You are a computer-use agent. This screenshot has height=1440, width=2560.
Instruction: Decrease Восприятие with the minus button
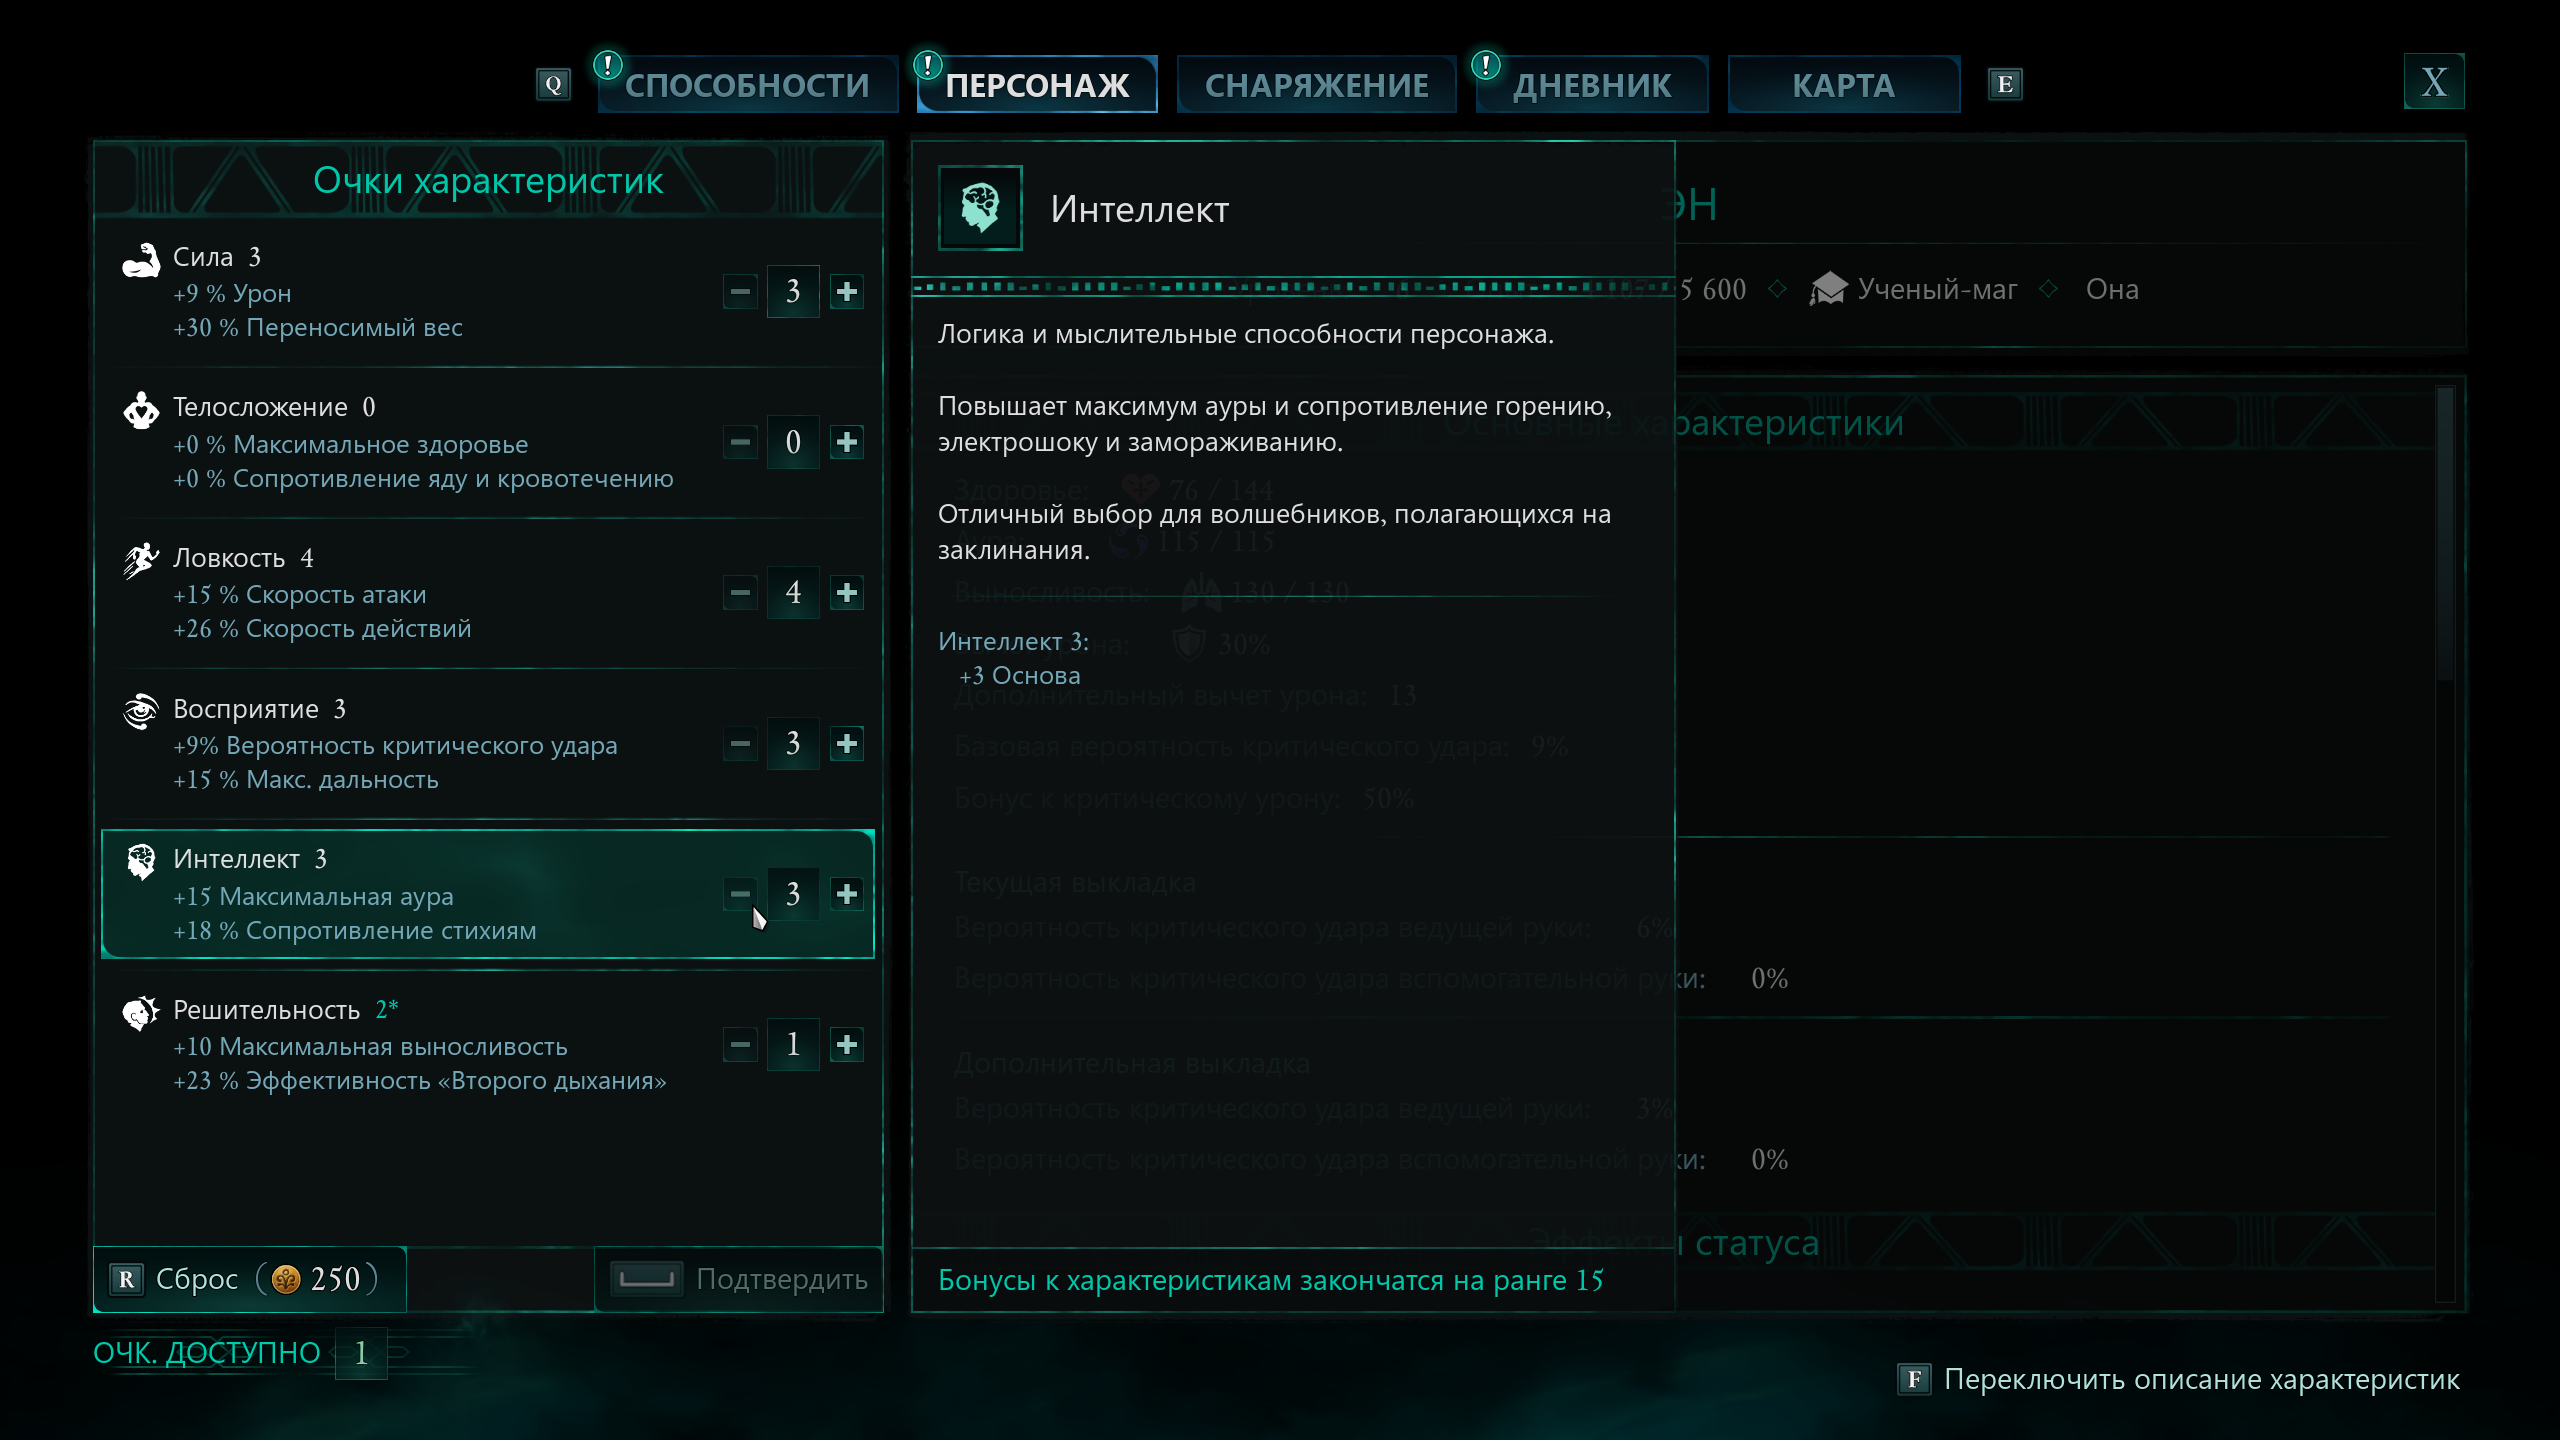(x=740, y=743)
